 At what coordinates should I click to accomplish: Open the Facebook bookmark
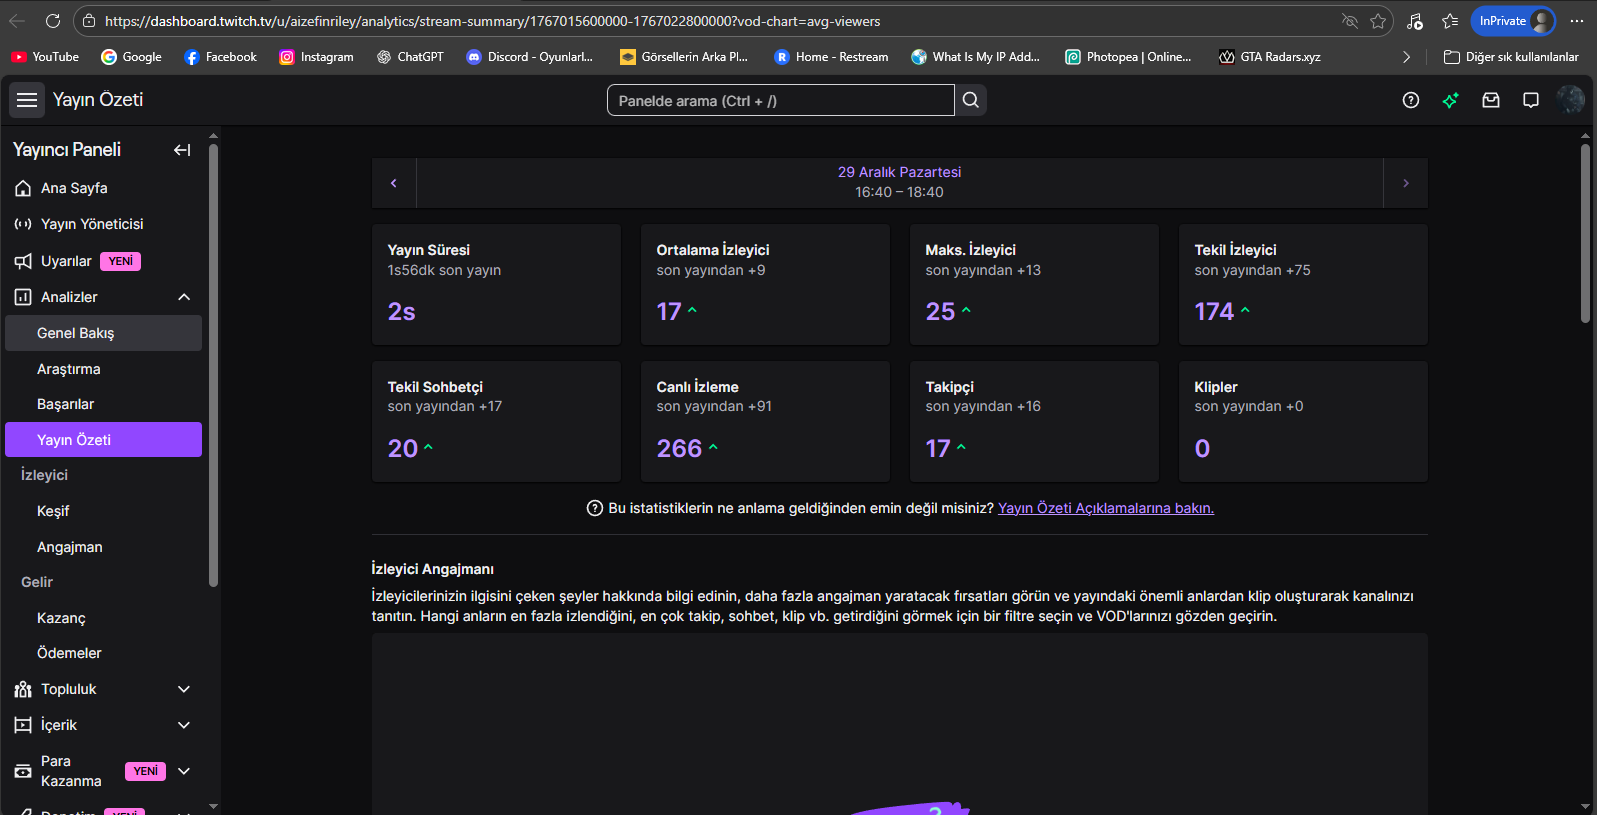221,57
